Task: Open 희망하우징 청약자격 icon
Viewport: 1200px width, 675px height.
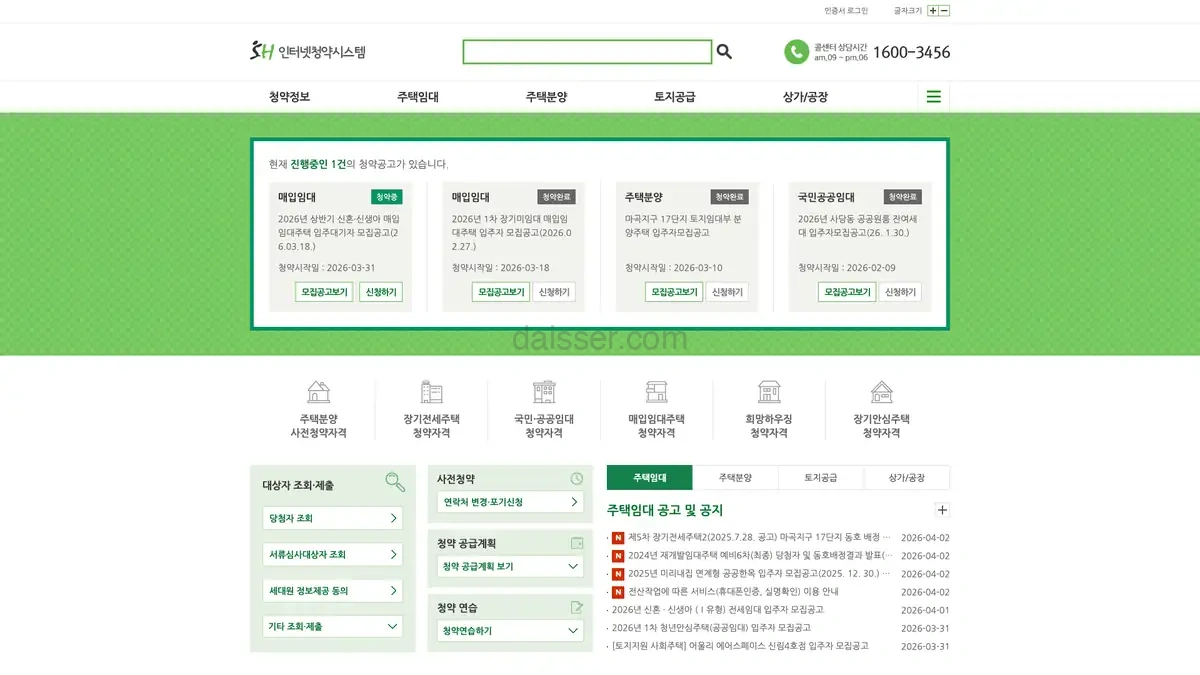Action: point(769,391)
